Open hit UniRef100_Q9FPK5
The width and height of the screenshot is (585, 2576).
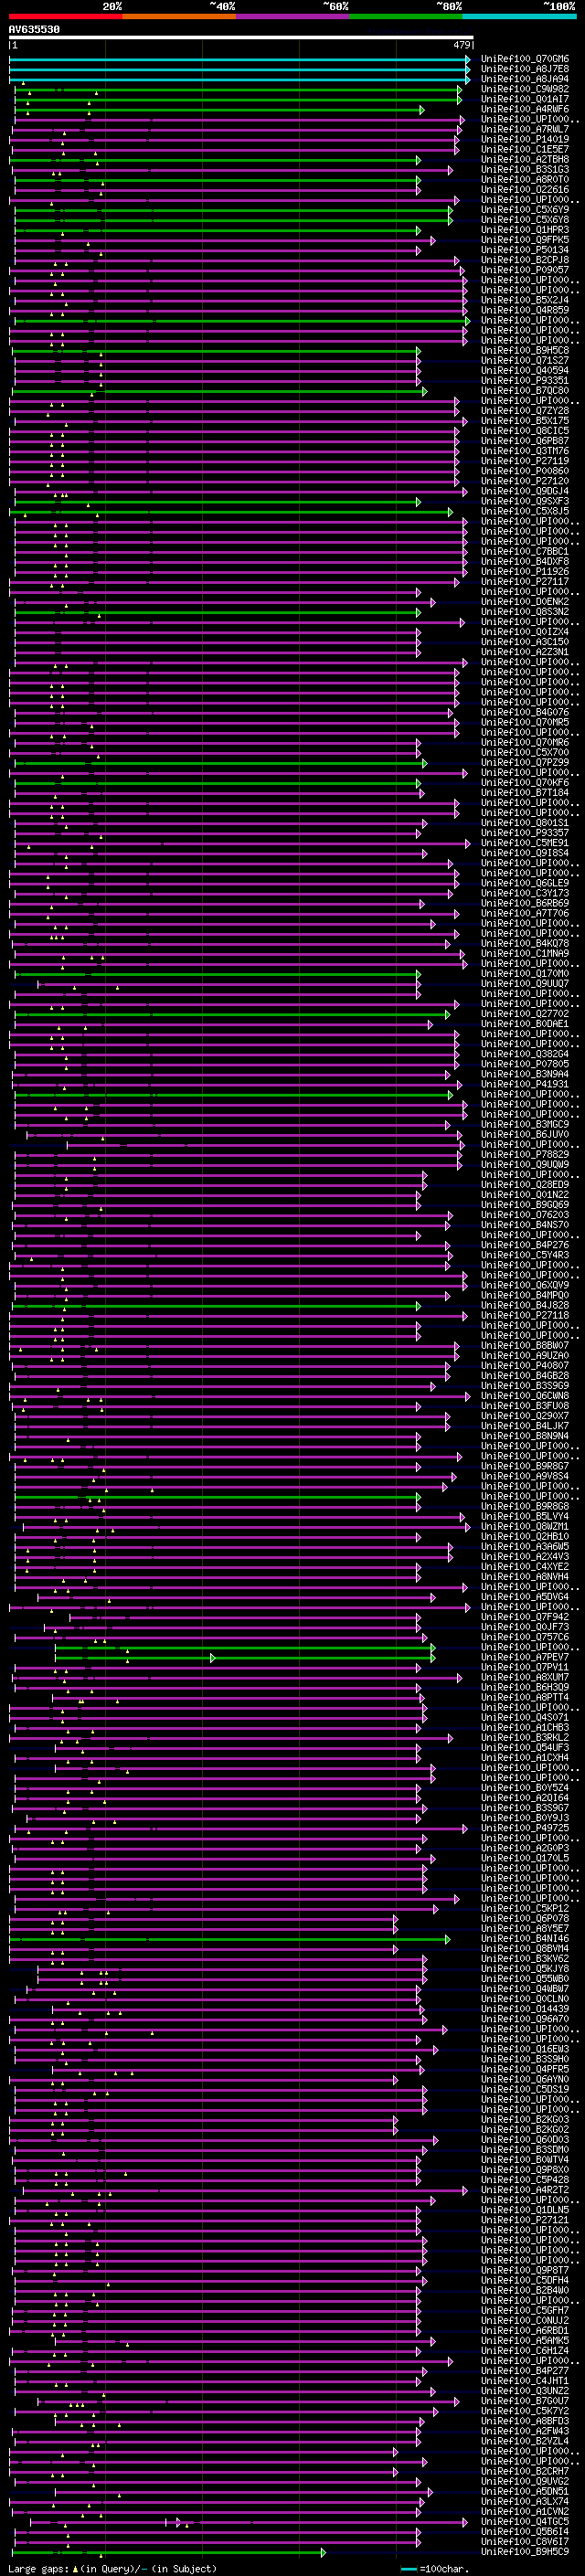coord(525,240)
